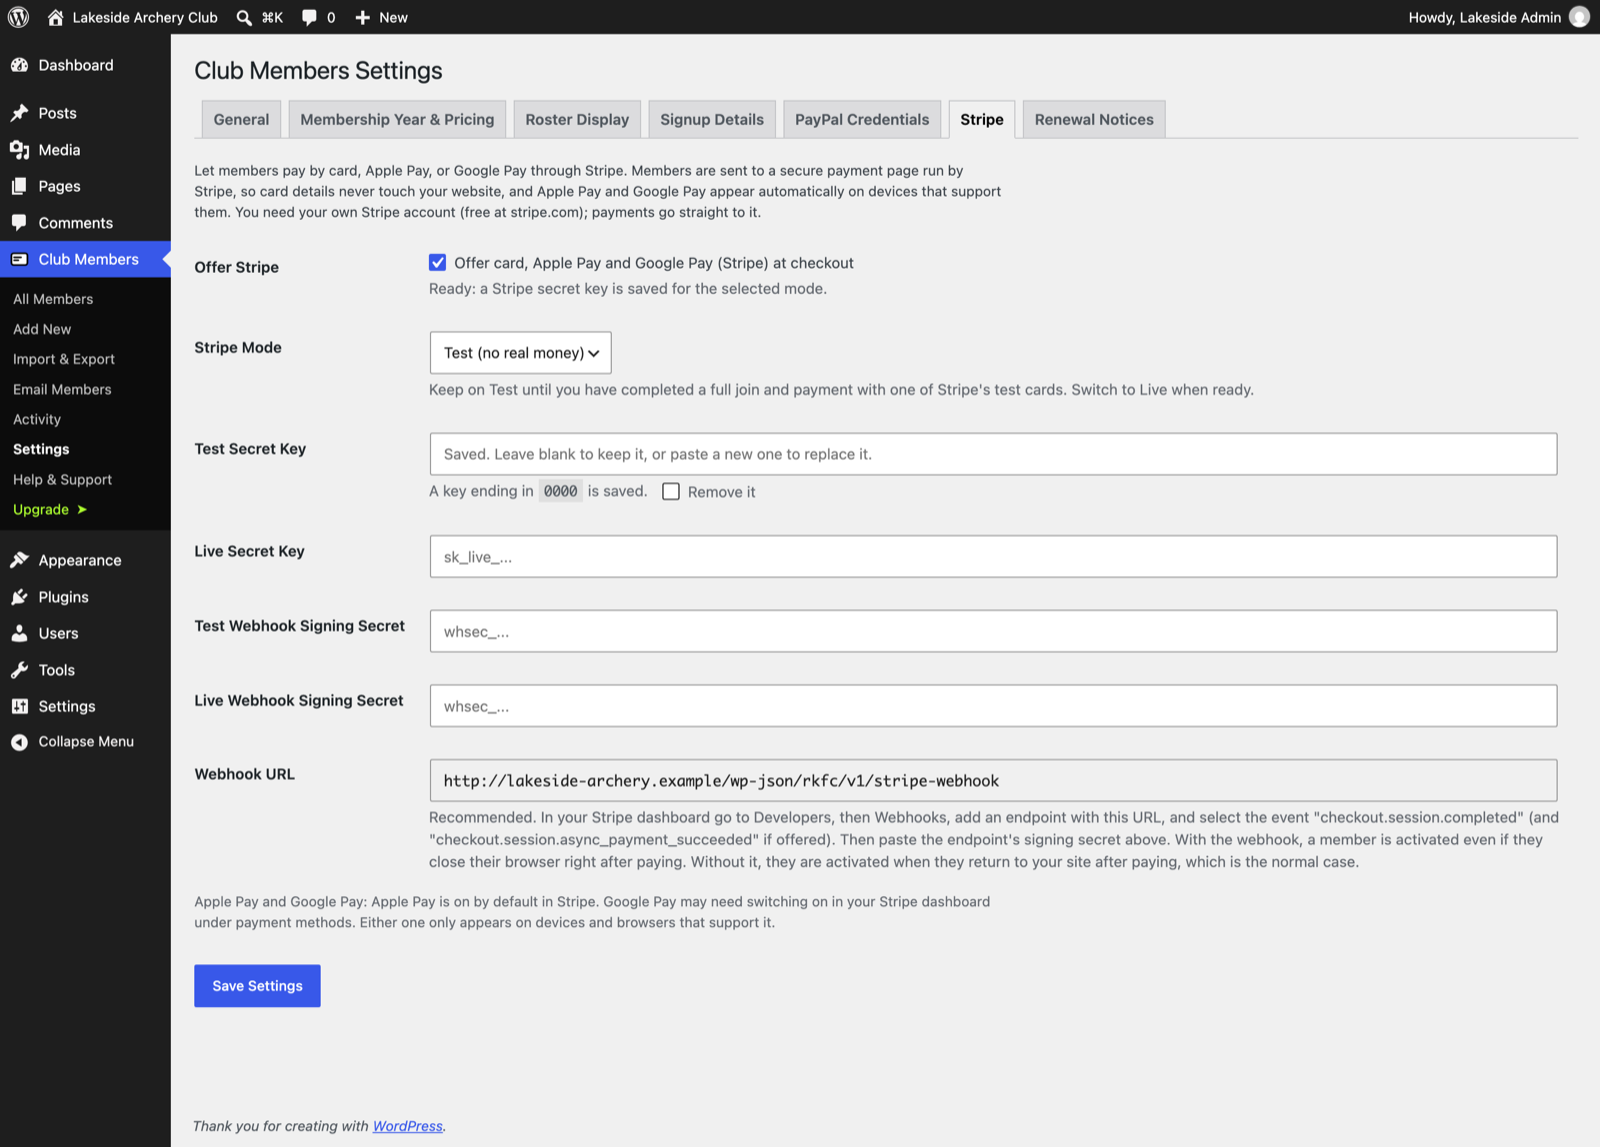Click the Media icon in sidebar
The width and height of the screenshot is (1600, 1147).
point(19,150)
